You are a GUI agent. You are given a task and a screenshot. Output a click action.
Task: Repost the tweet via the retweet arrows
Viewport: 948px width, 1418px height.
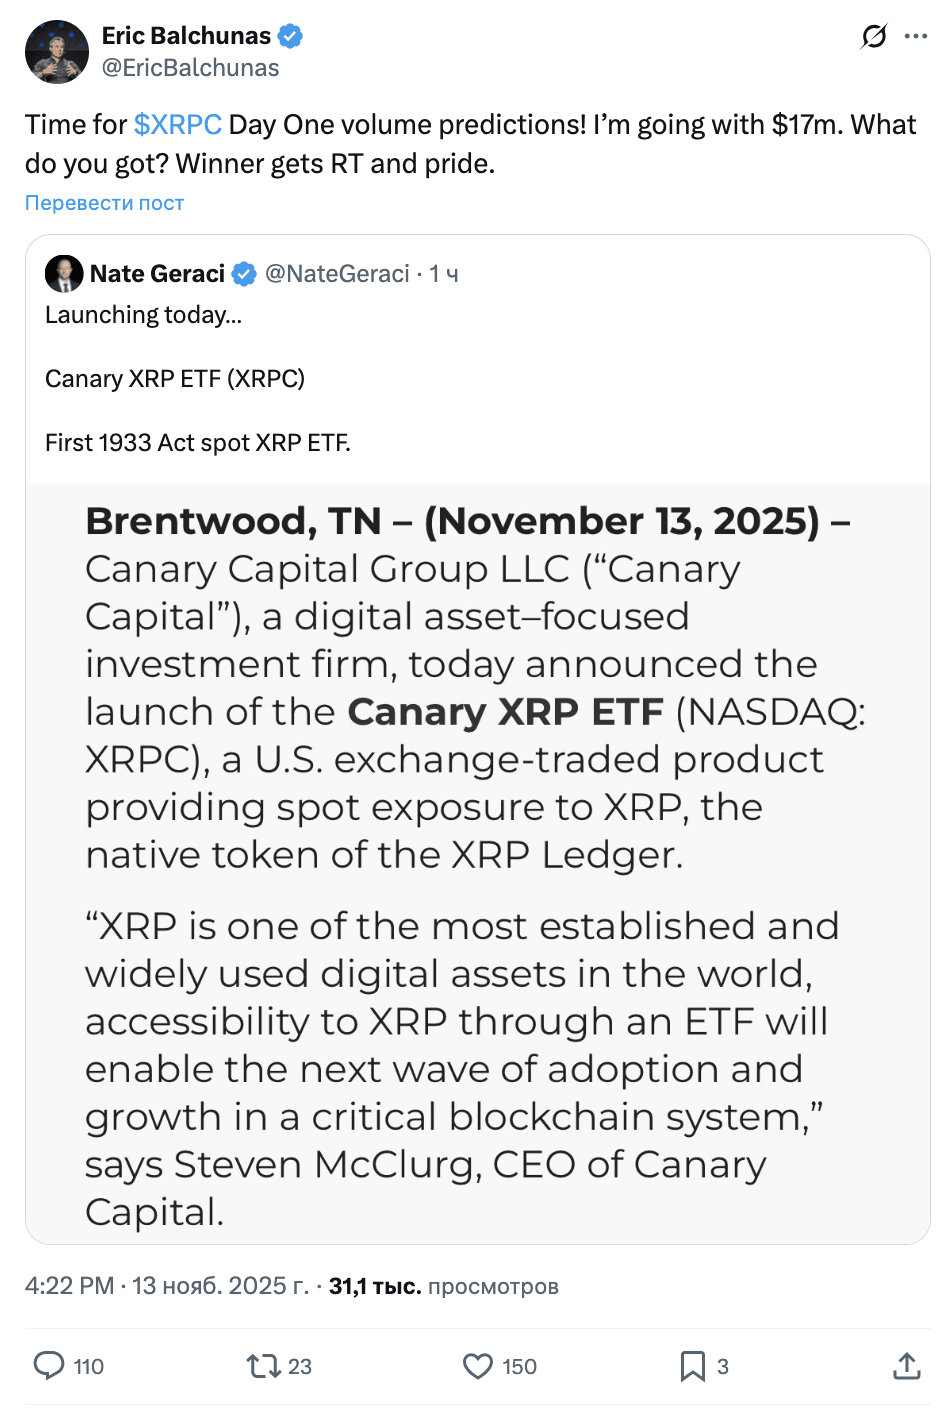pyautogui.click(x=263, y=1365)
